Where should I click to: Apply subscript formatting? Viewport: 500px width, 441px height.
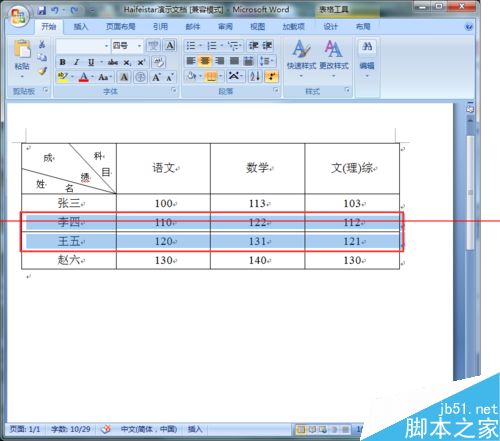coord(127,62)
